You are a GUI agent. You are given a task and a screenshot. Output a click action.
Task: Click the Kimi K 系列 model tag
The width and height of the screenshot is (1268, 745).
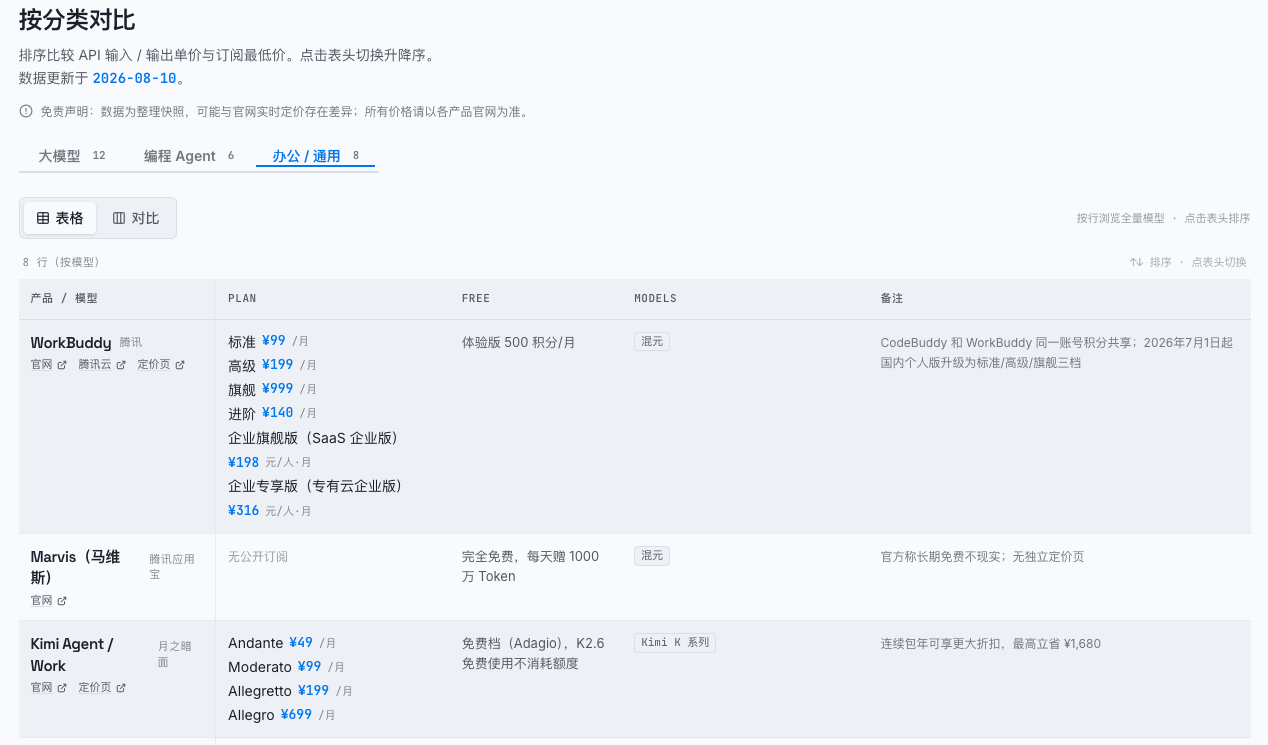click(675, 642)
